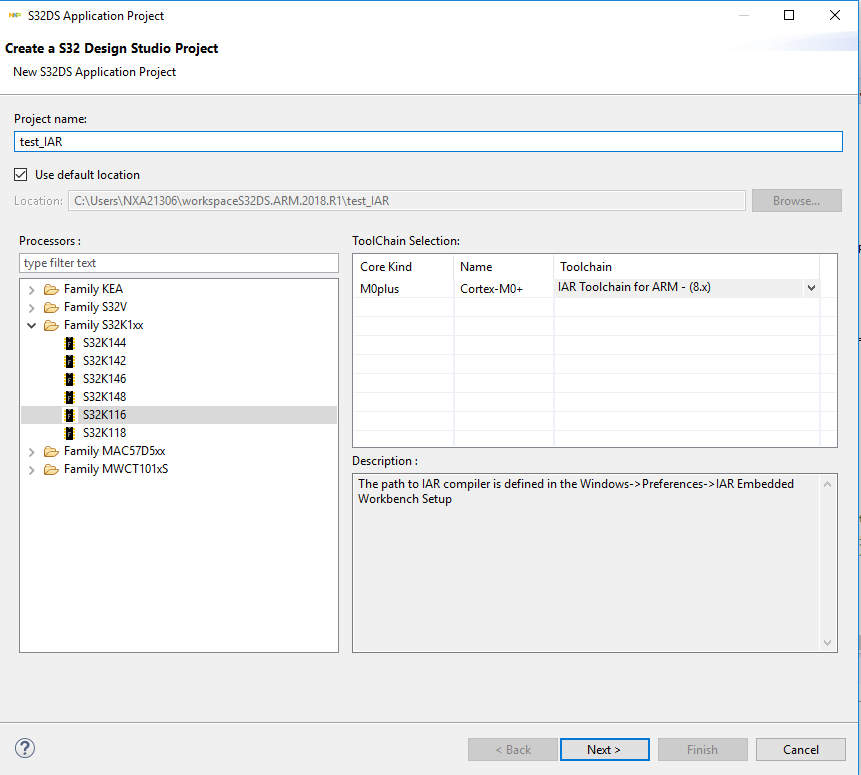Click the Toolchain column header

pos(686,267)
